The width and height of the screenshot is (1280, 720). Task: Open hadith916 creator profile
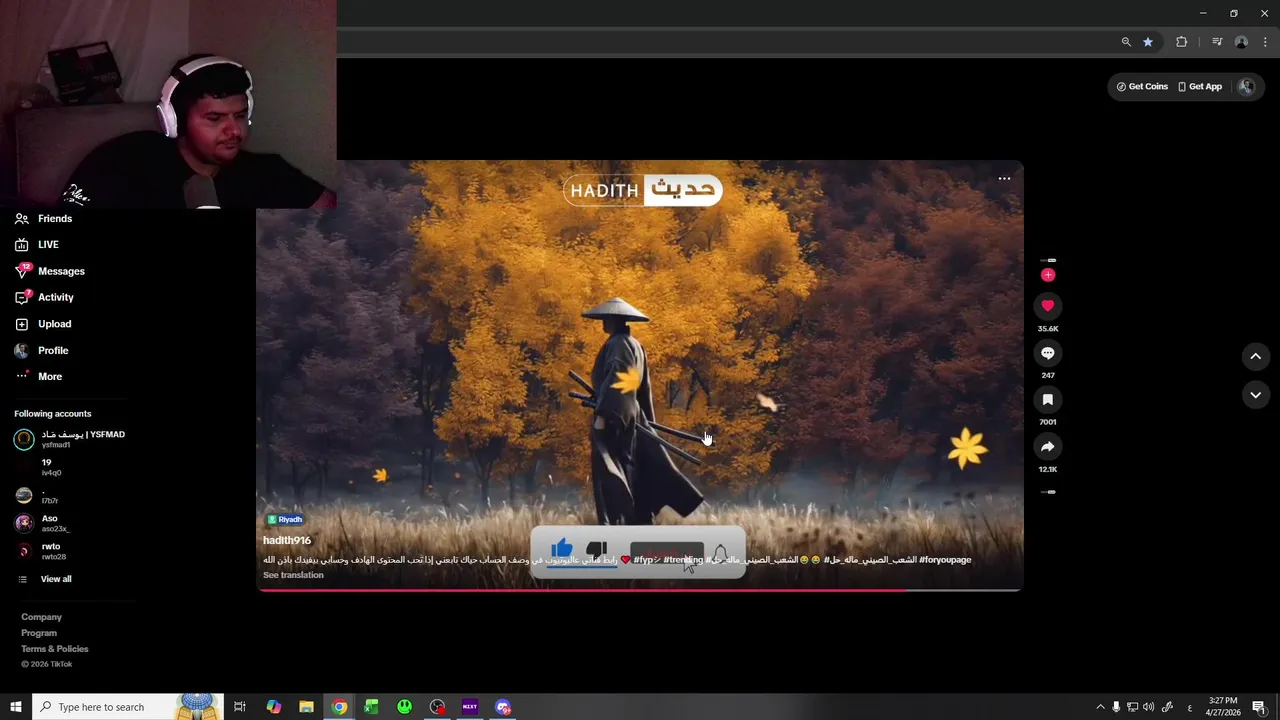(287, 540)
